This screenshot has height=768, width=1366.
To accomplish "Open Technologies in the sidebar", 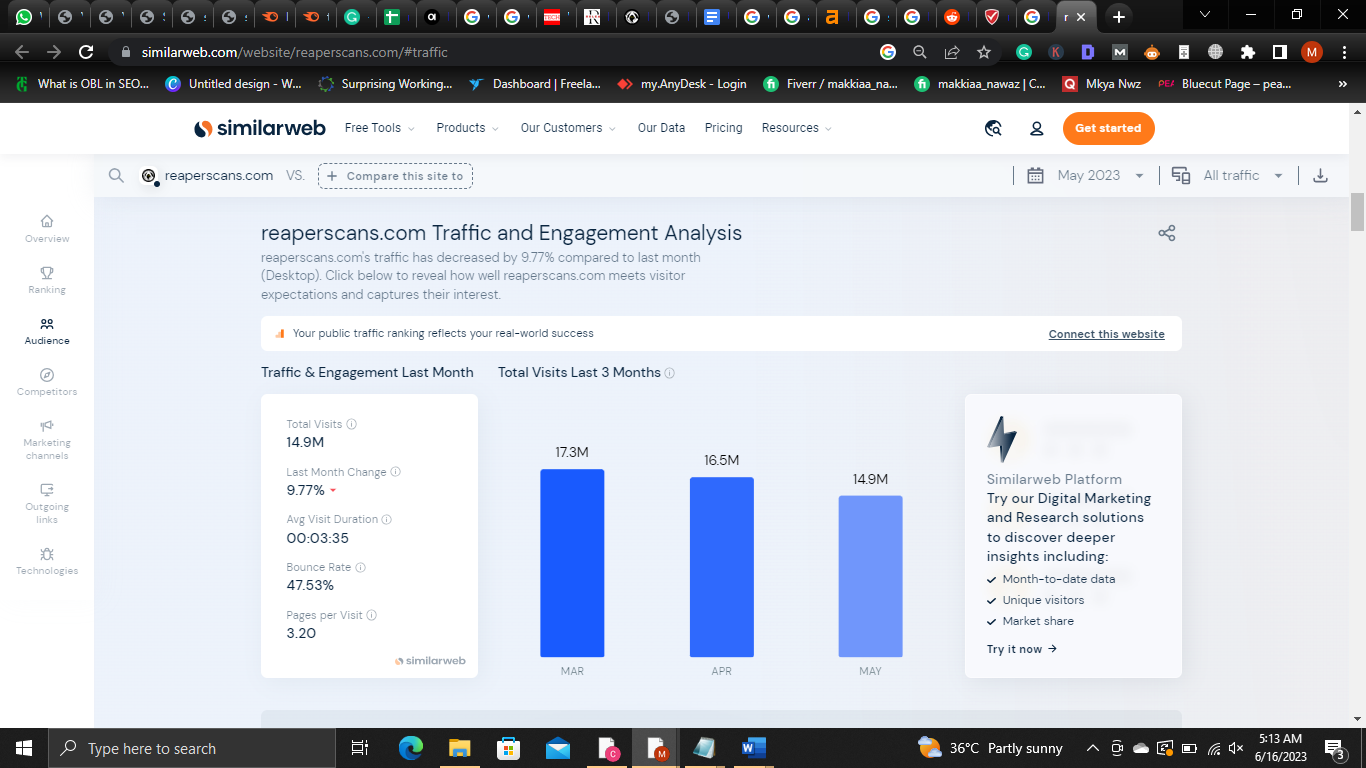I will pyautogui.click(x=47, y=561).
